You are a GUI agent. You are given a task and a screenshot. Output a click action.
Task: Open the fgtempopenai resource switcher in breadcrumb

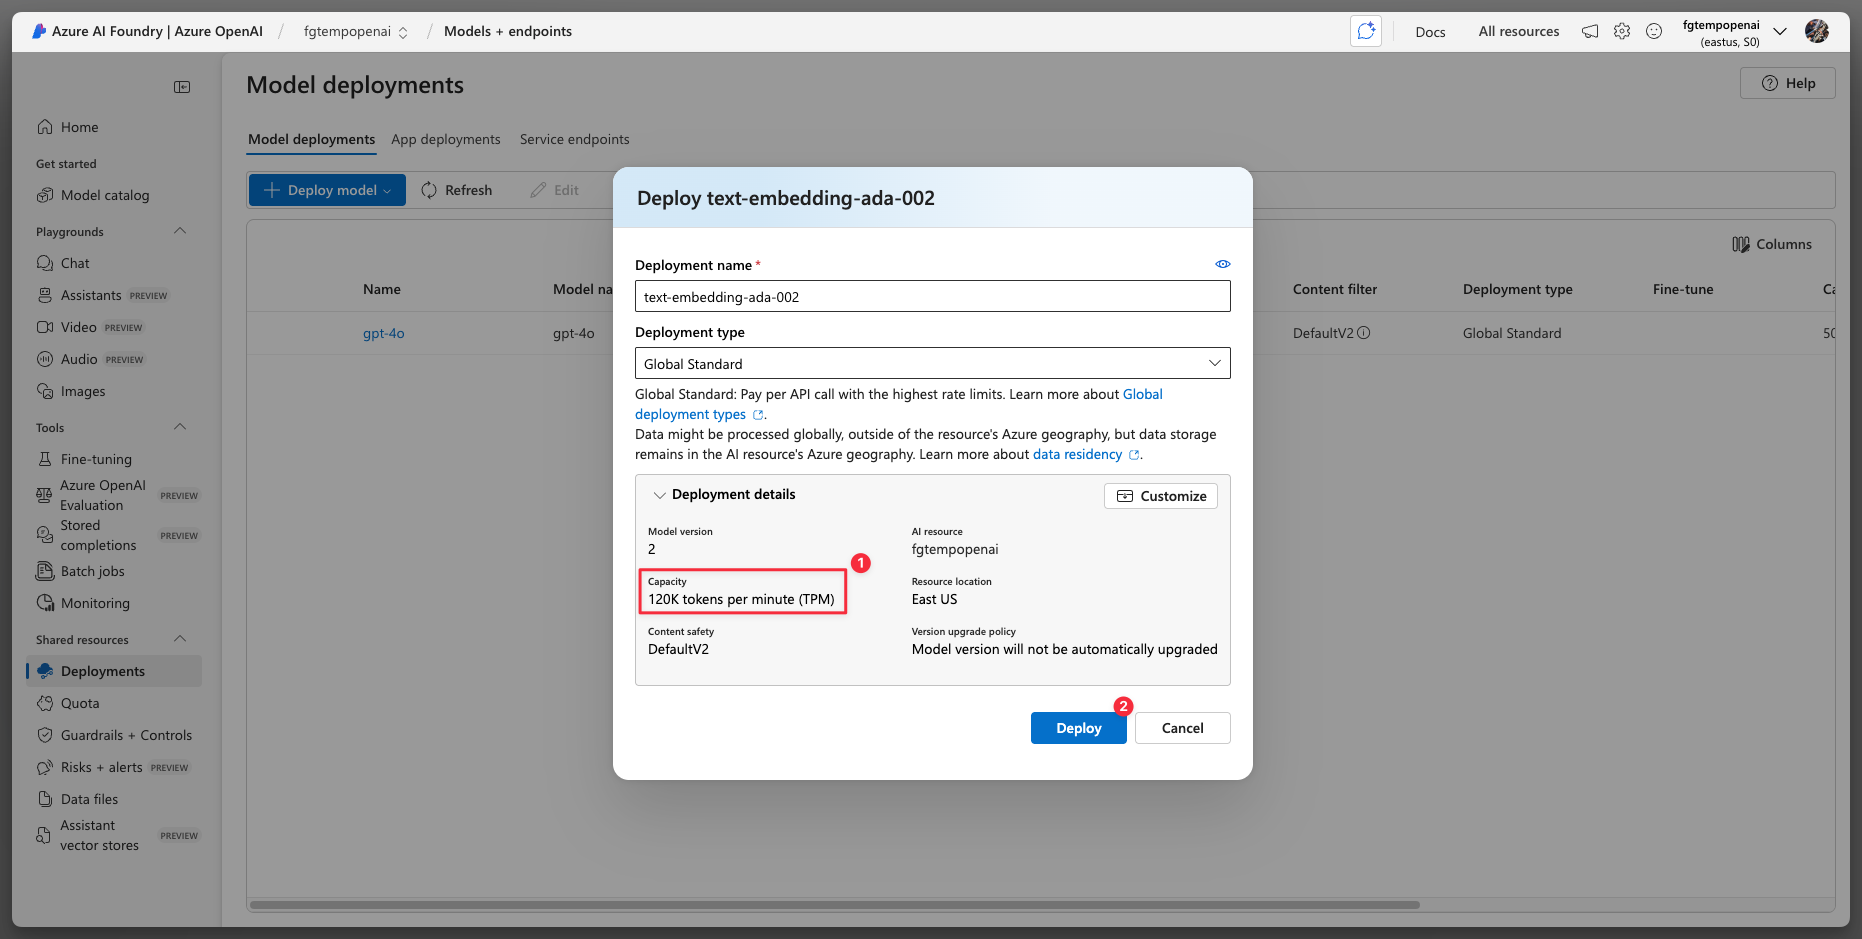click(x=356, y=31)
